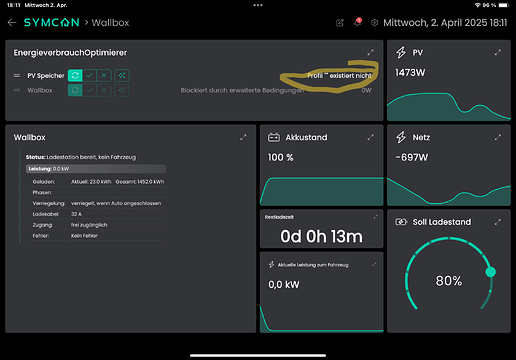Expand the Soll Ladestand tile
The height and width of the screenshot is (360, 516).
(x=498, y=222)
